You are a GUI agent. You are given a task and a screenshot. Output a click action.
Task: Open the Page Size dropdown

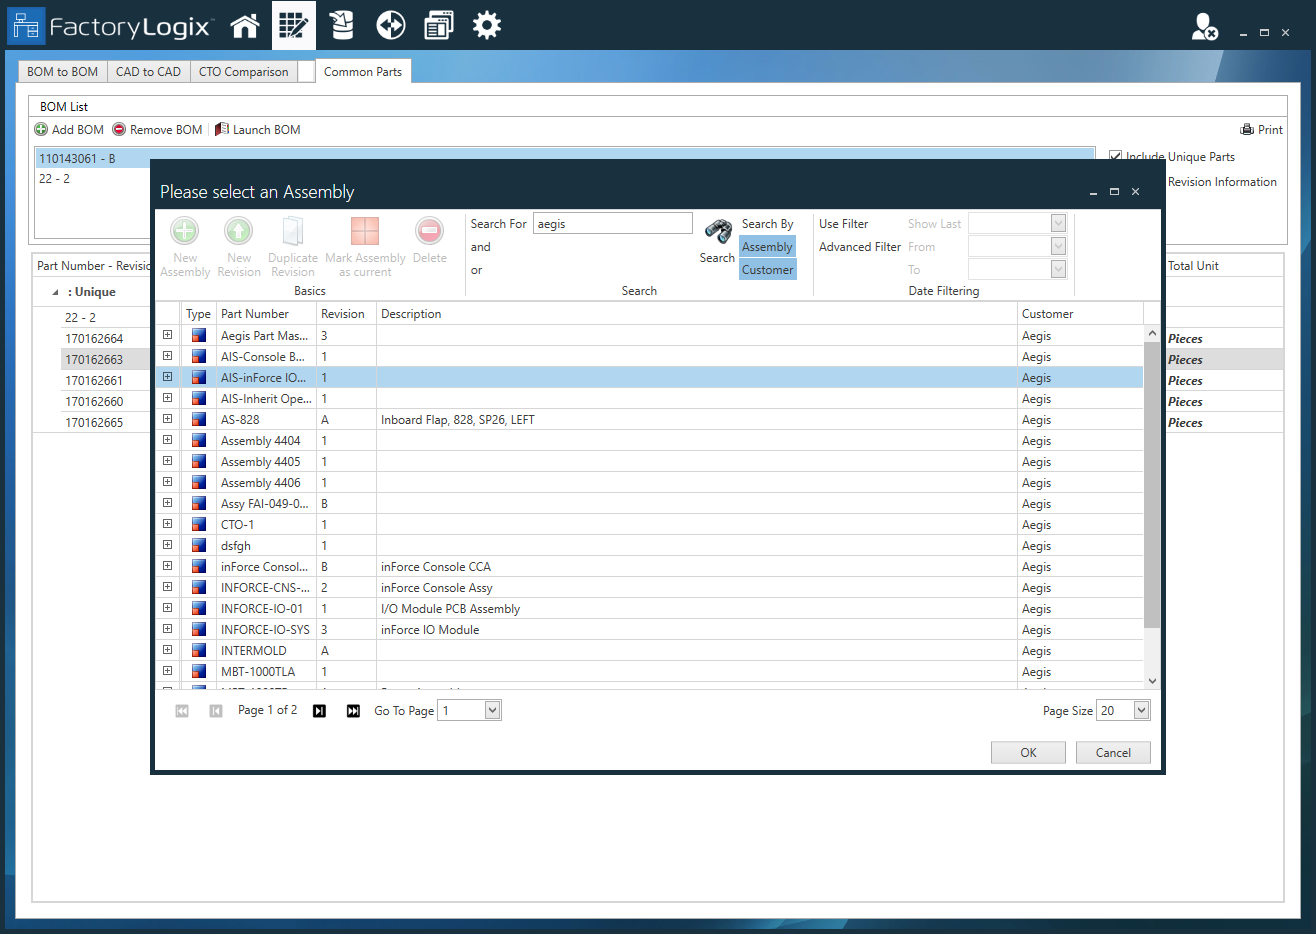point(1141,711)
